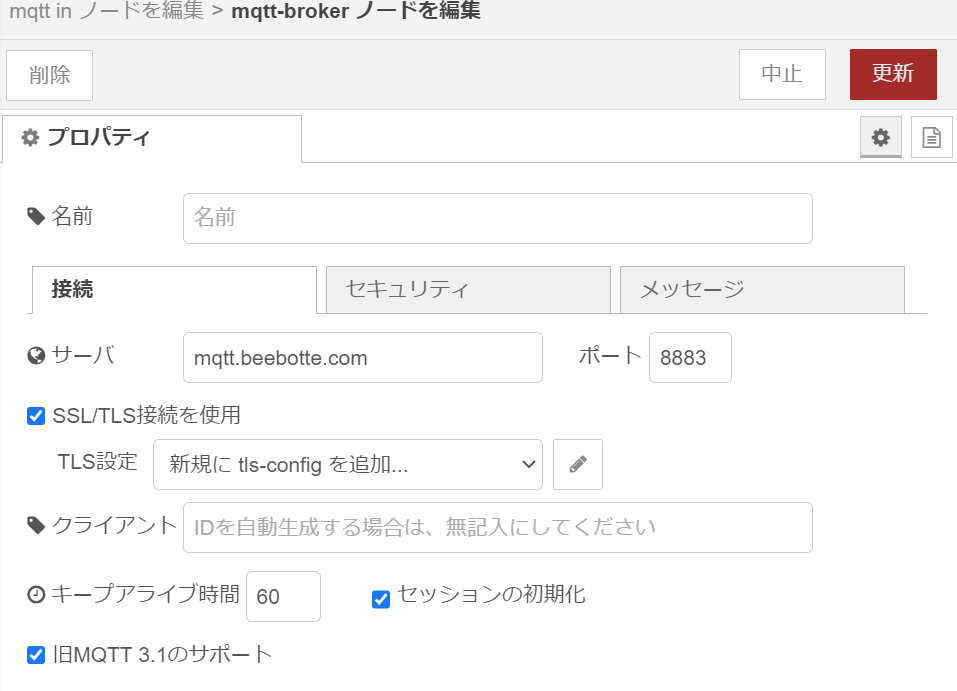Switch to the セキュリティ tab

467,289
